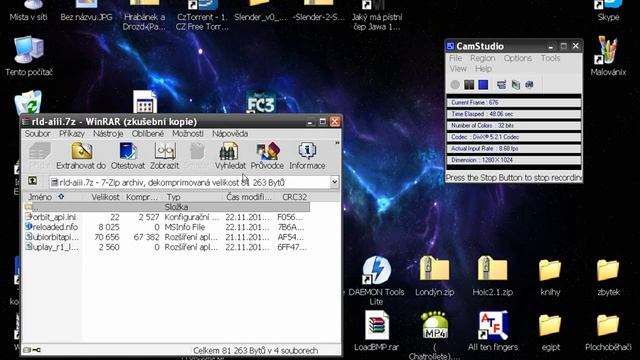Open CamStudio File menu
This screenshot has height=360, width=640.
(x=456, y=58)
